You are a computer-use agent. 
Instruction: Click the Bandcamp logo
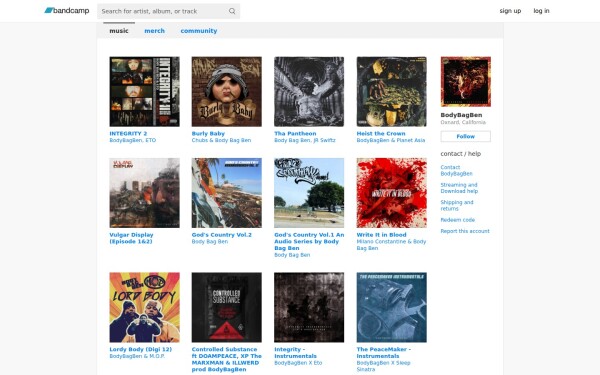(67, 11)
